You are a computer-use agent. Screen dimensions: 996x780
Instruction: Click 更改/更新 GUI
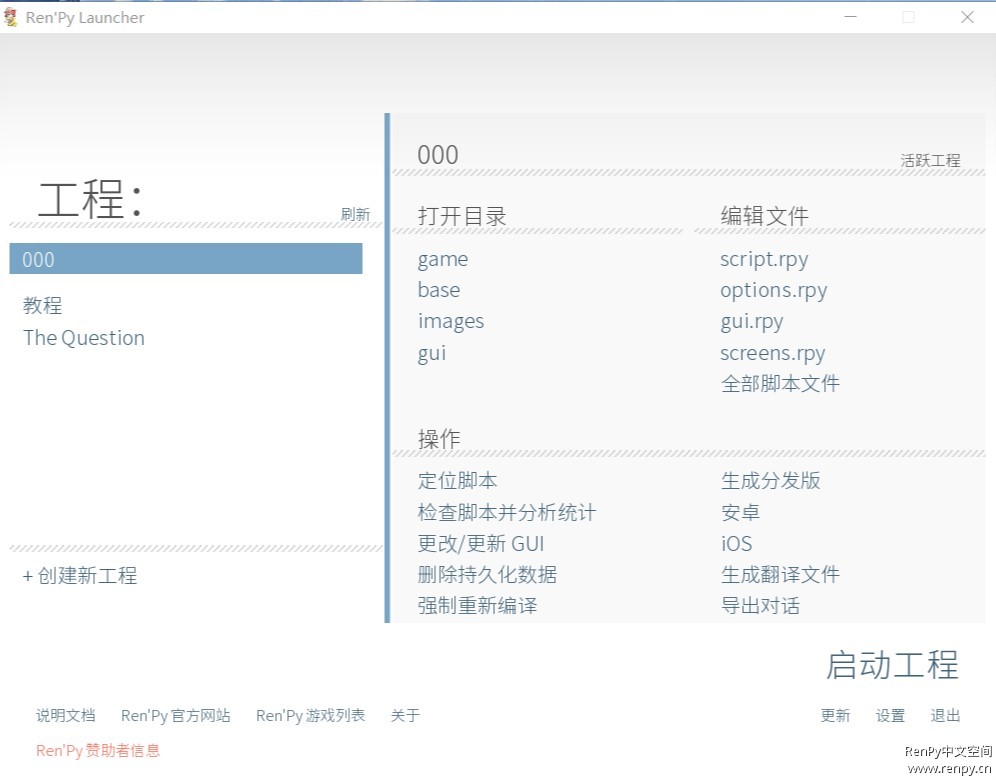(481, 544)
